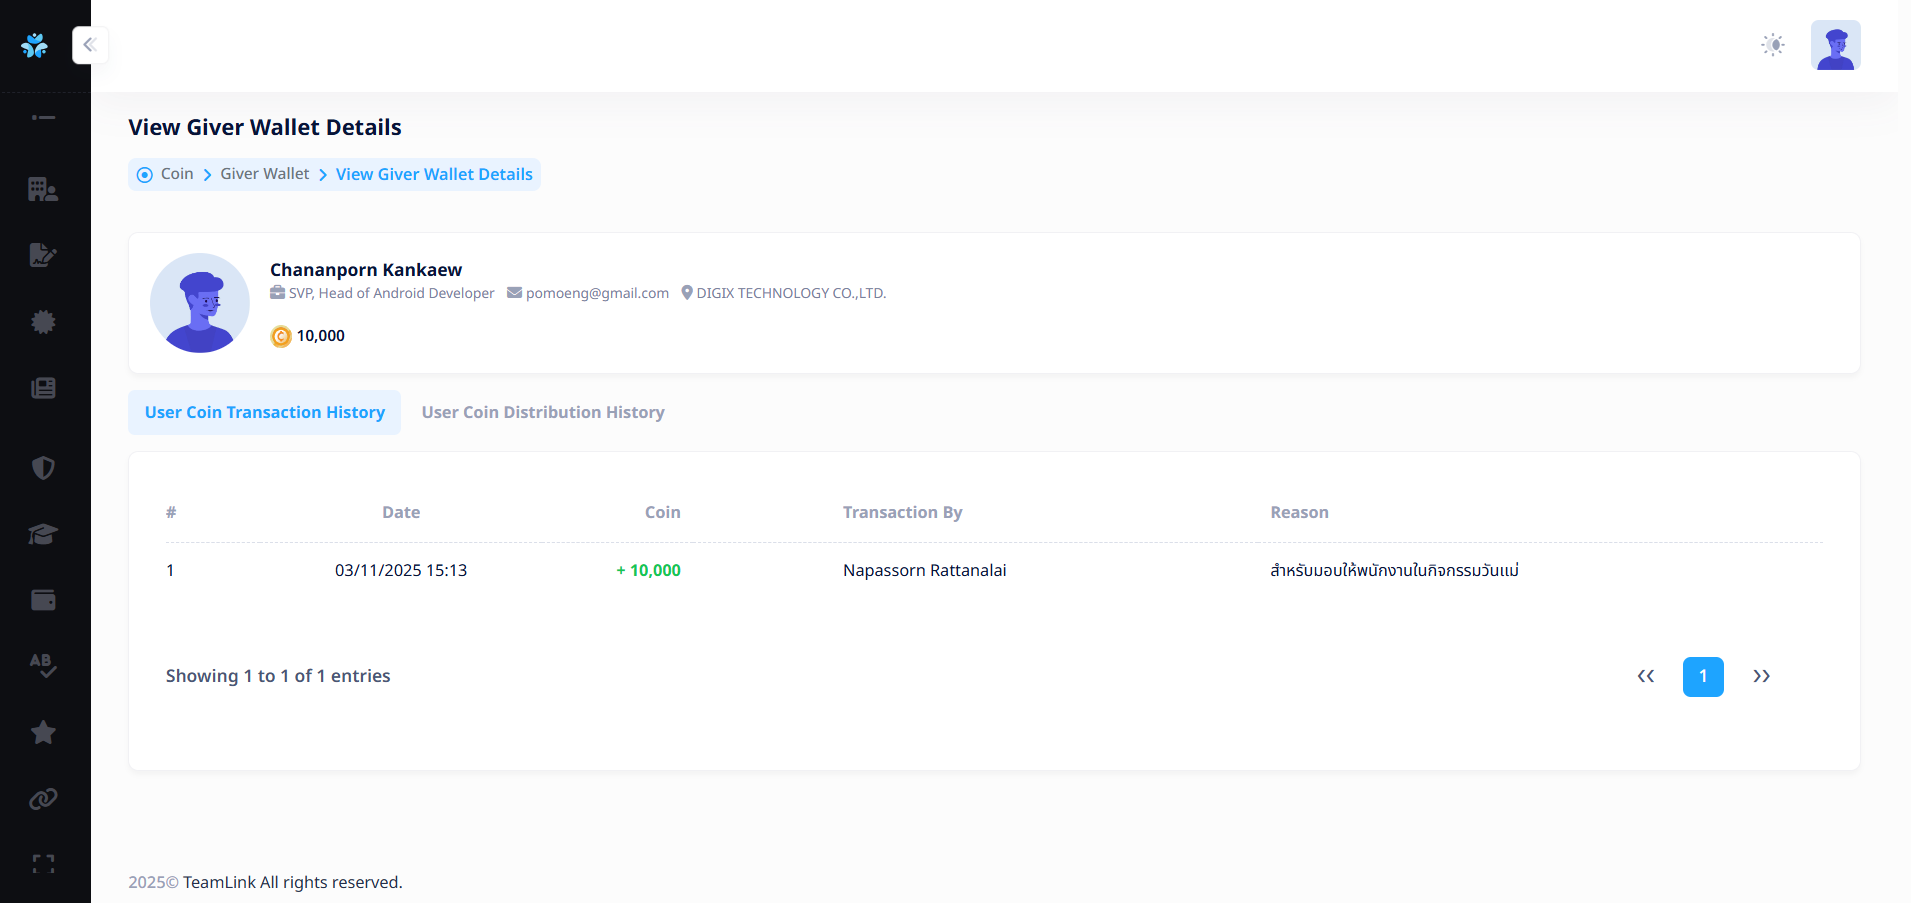Open the newspaper sidebar icon
The image size is (1911, 903).
[43, 388]
